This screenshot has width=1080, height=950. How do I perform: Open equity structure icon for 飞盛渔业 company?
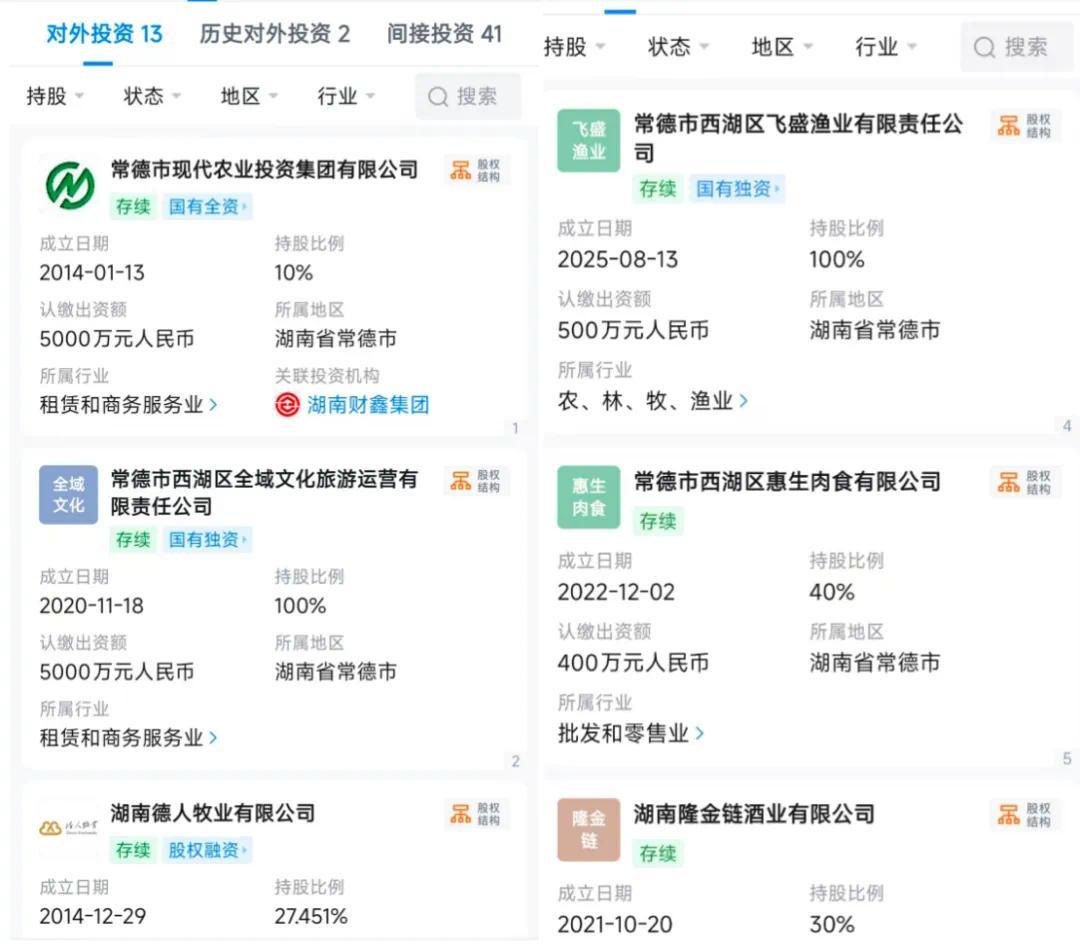[1025, 126]
